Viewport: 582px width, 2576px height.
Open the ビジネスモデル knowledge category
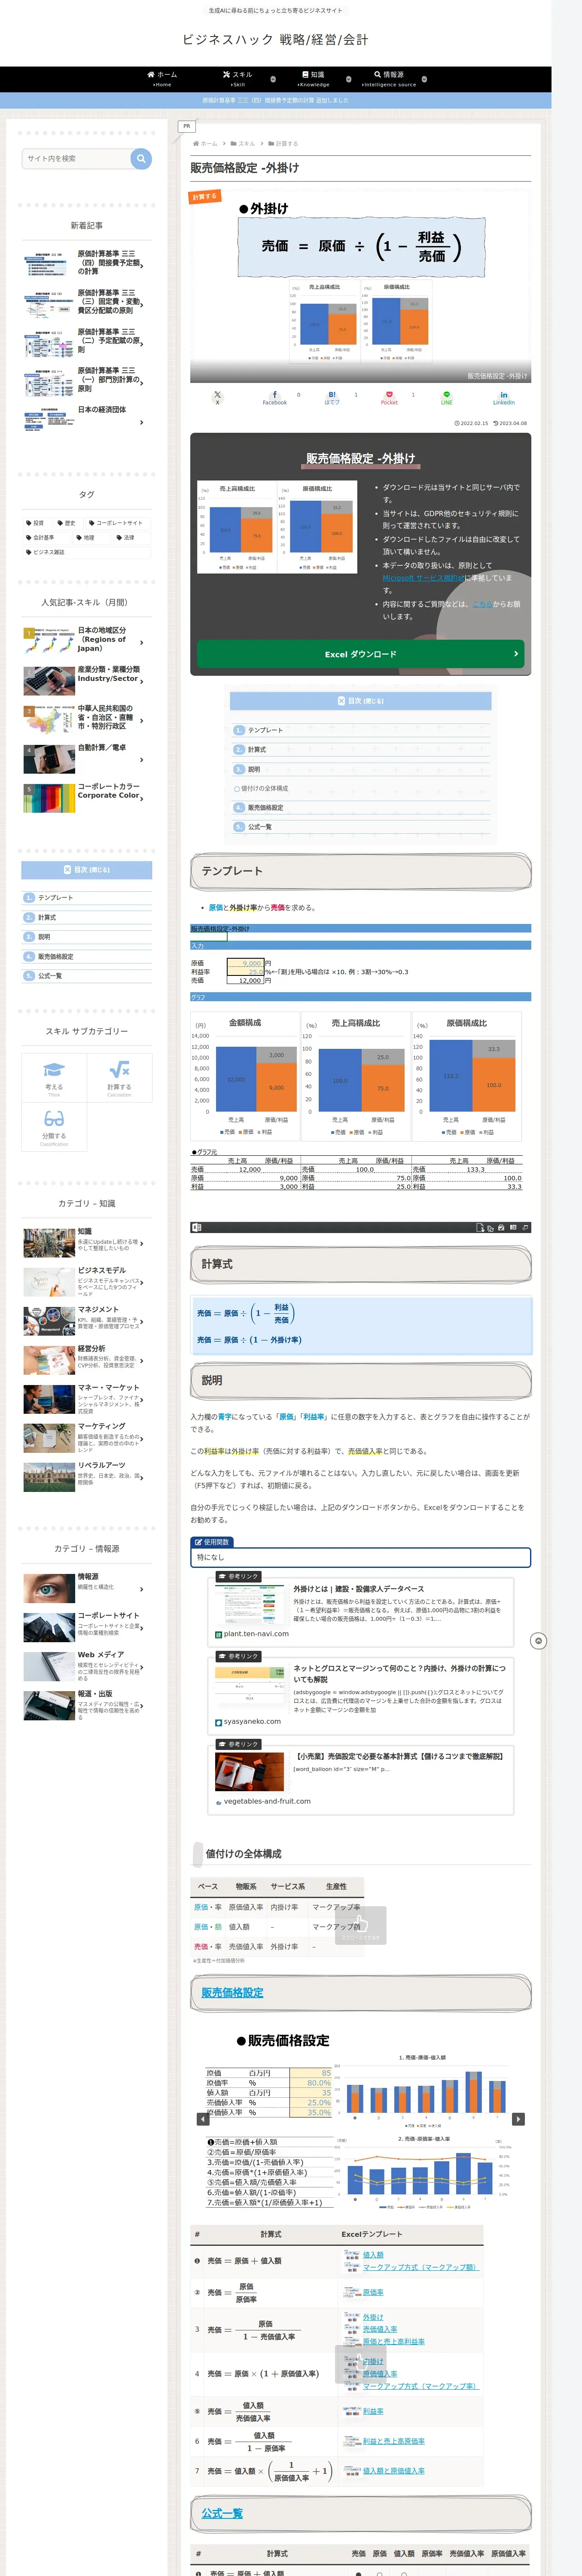[x=87, y=1281]
